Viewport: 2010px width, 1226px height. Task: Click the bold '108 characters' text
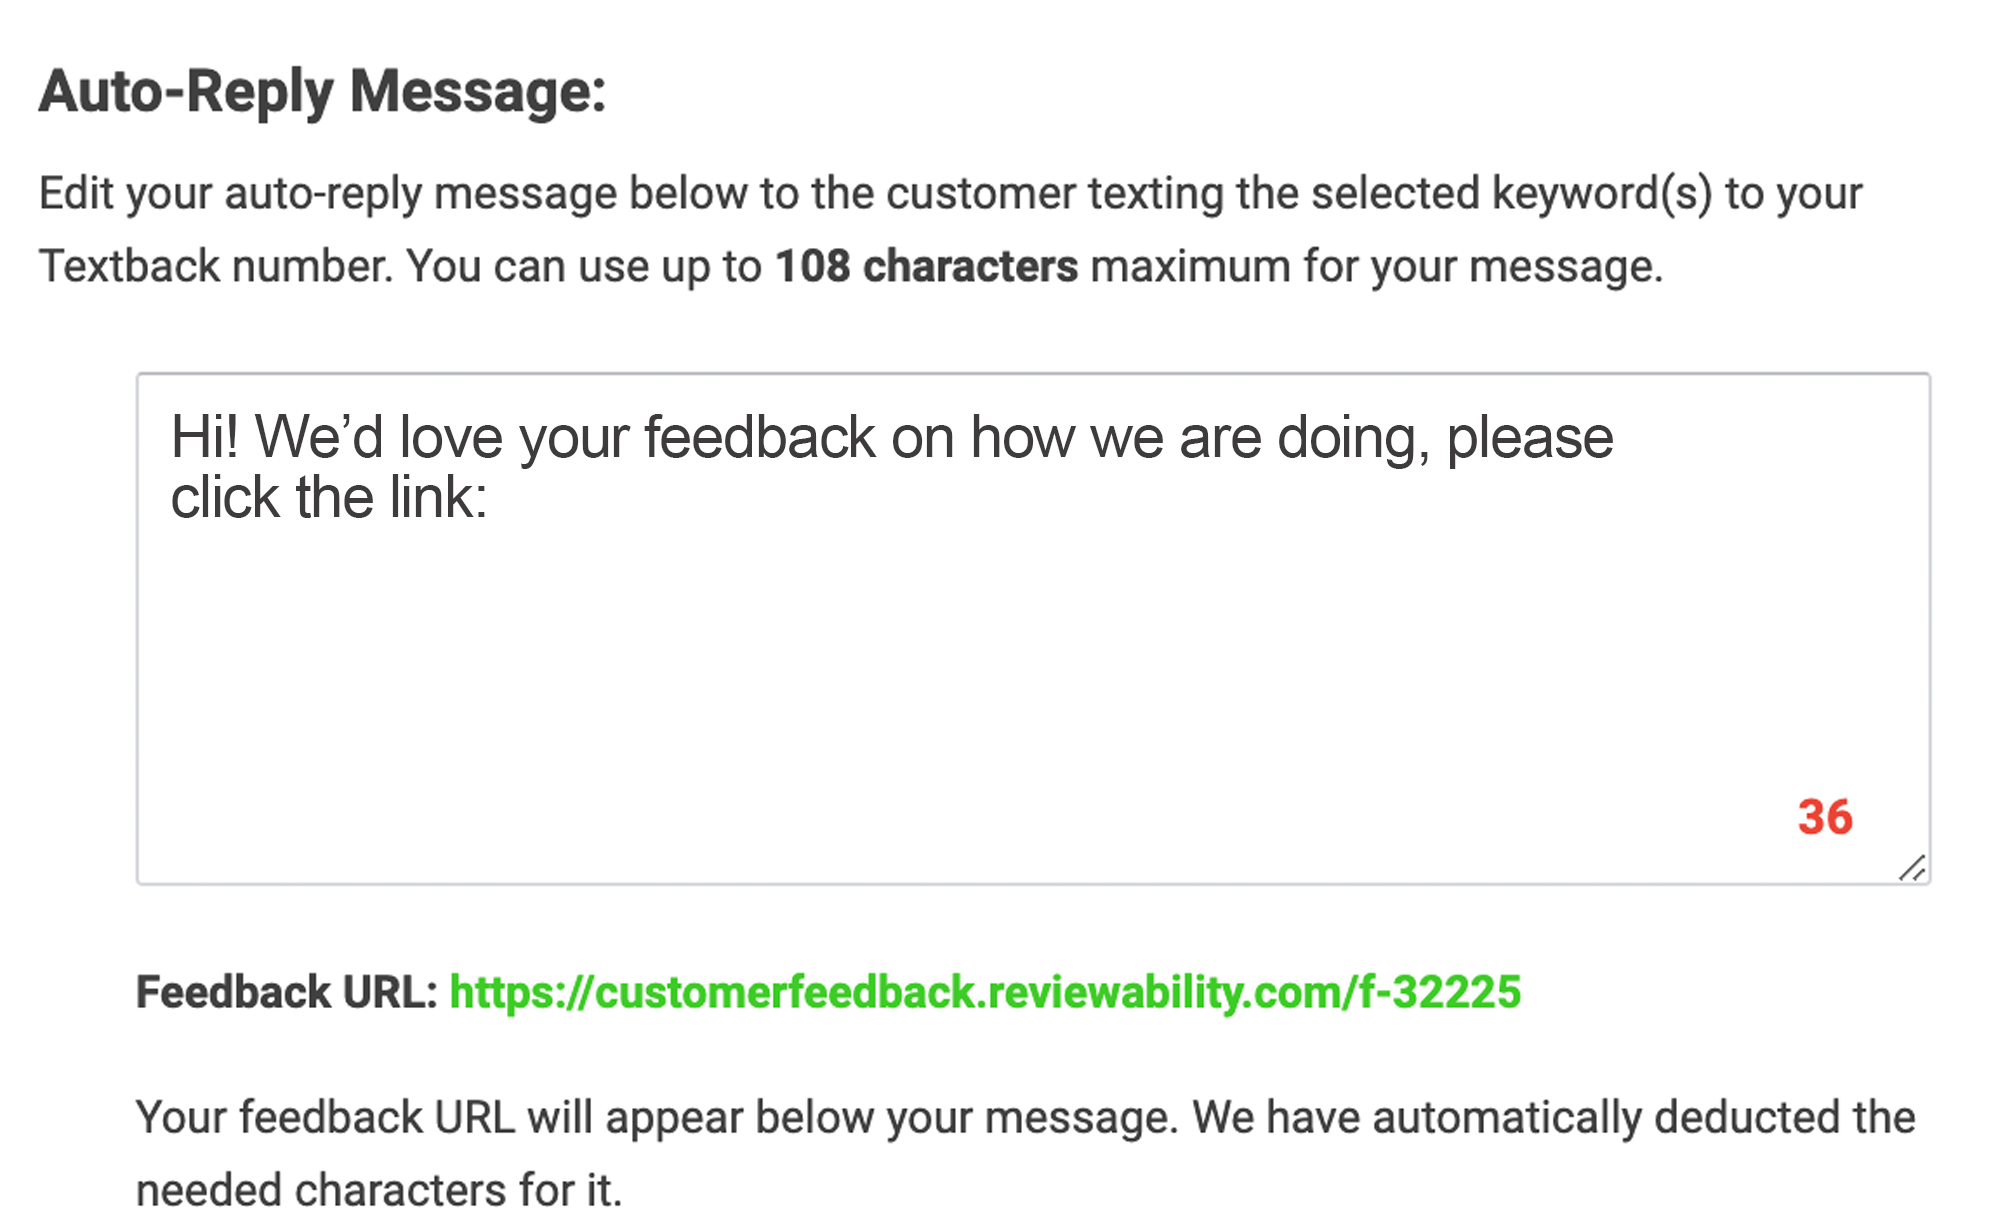pos(927,266)
